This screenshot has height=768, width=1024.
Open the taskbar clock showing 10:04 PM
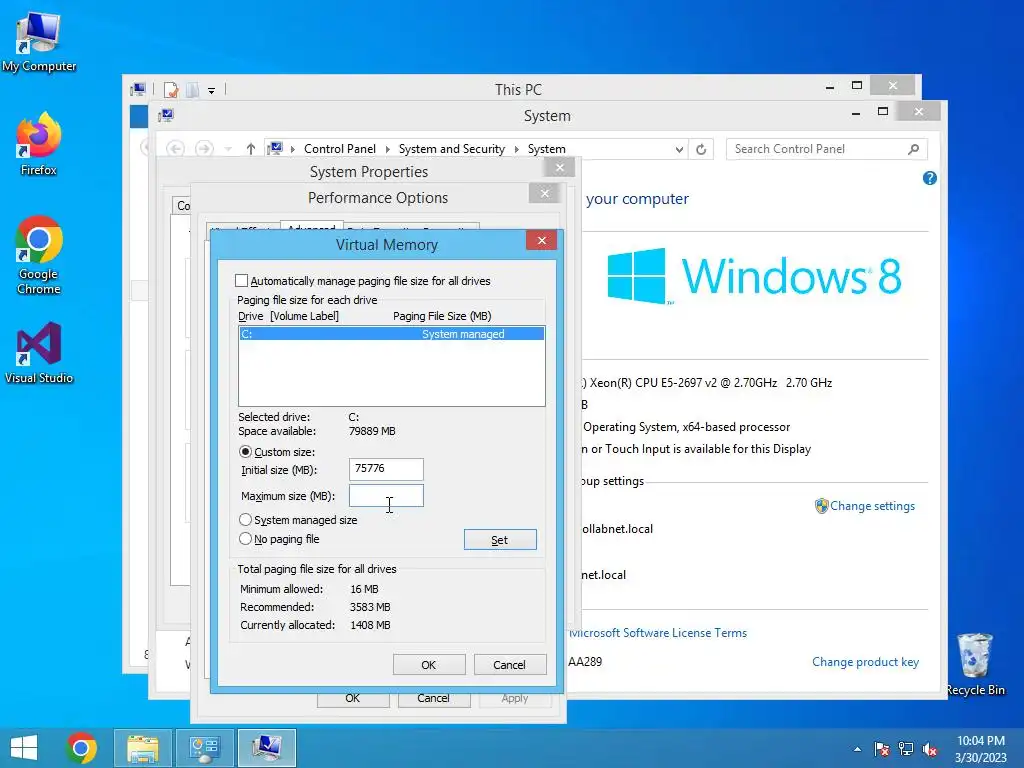tap(980, 748)
